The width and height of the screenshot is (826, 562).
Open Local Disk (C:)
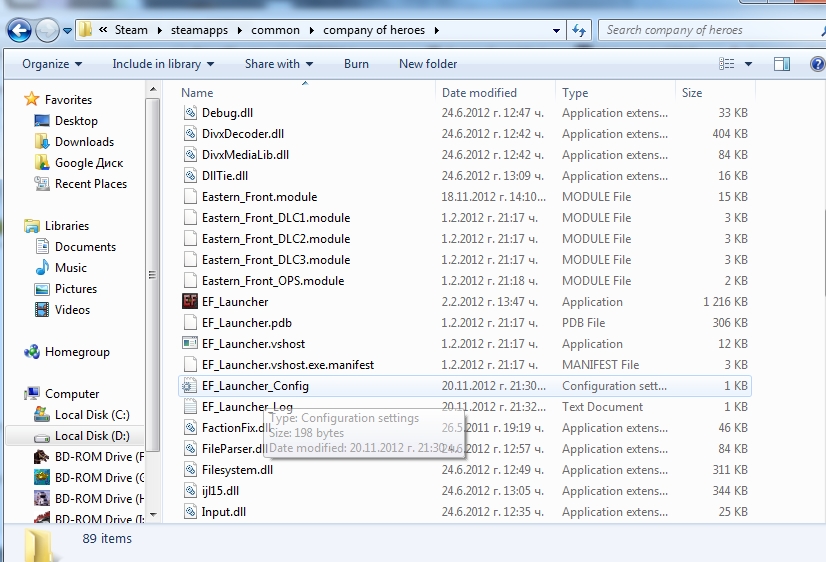click(92, 415)
